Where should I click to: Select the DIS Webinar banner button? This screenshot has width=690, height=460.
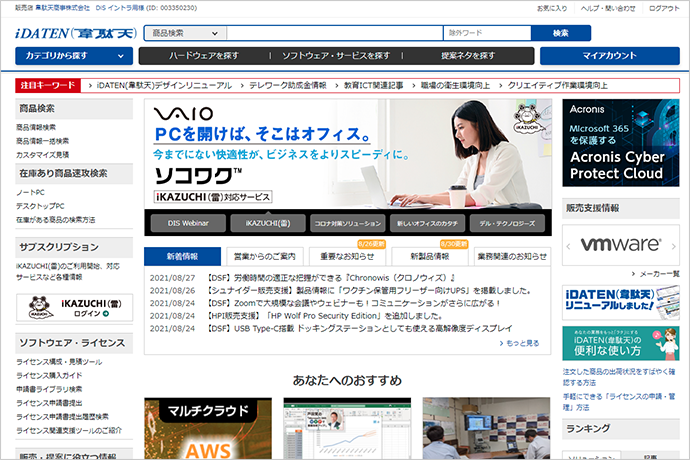[188, 223]
